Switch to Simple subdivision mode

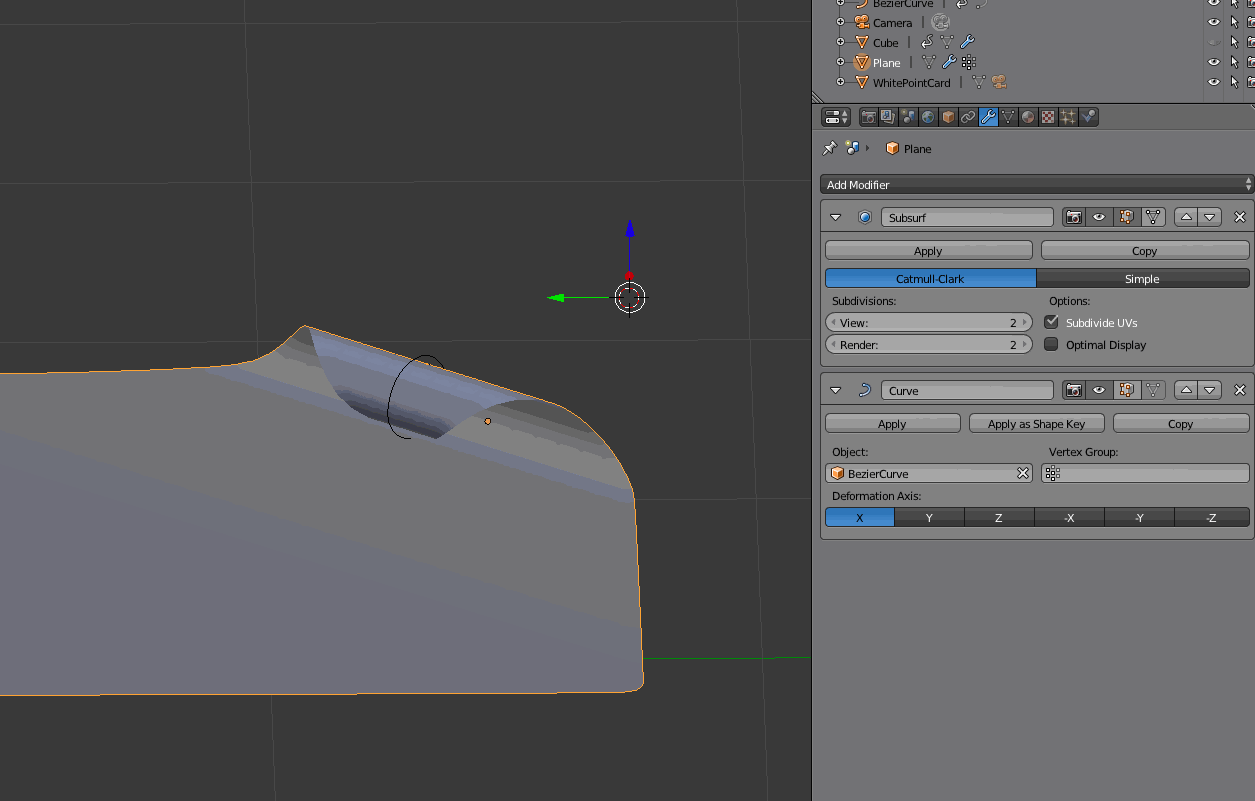1143,278
